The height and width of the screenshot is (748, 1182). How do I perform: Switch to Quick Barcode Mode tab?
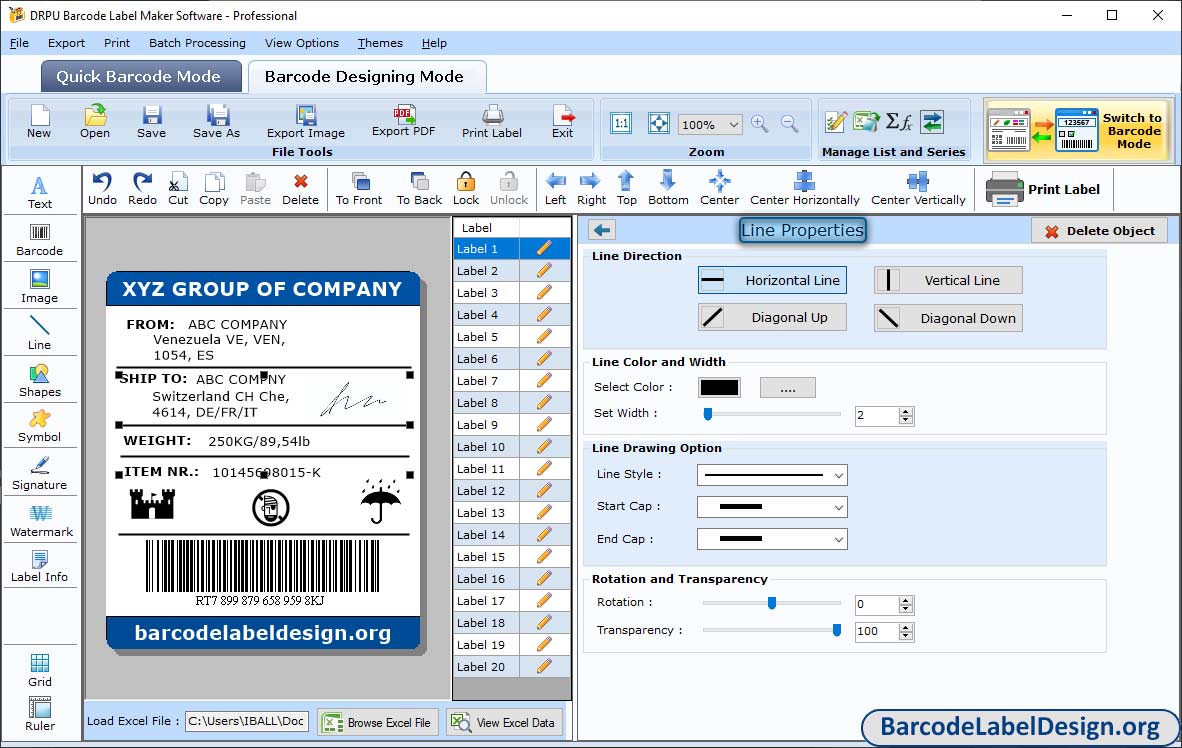141,76
